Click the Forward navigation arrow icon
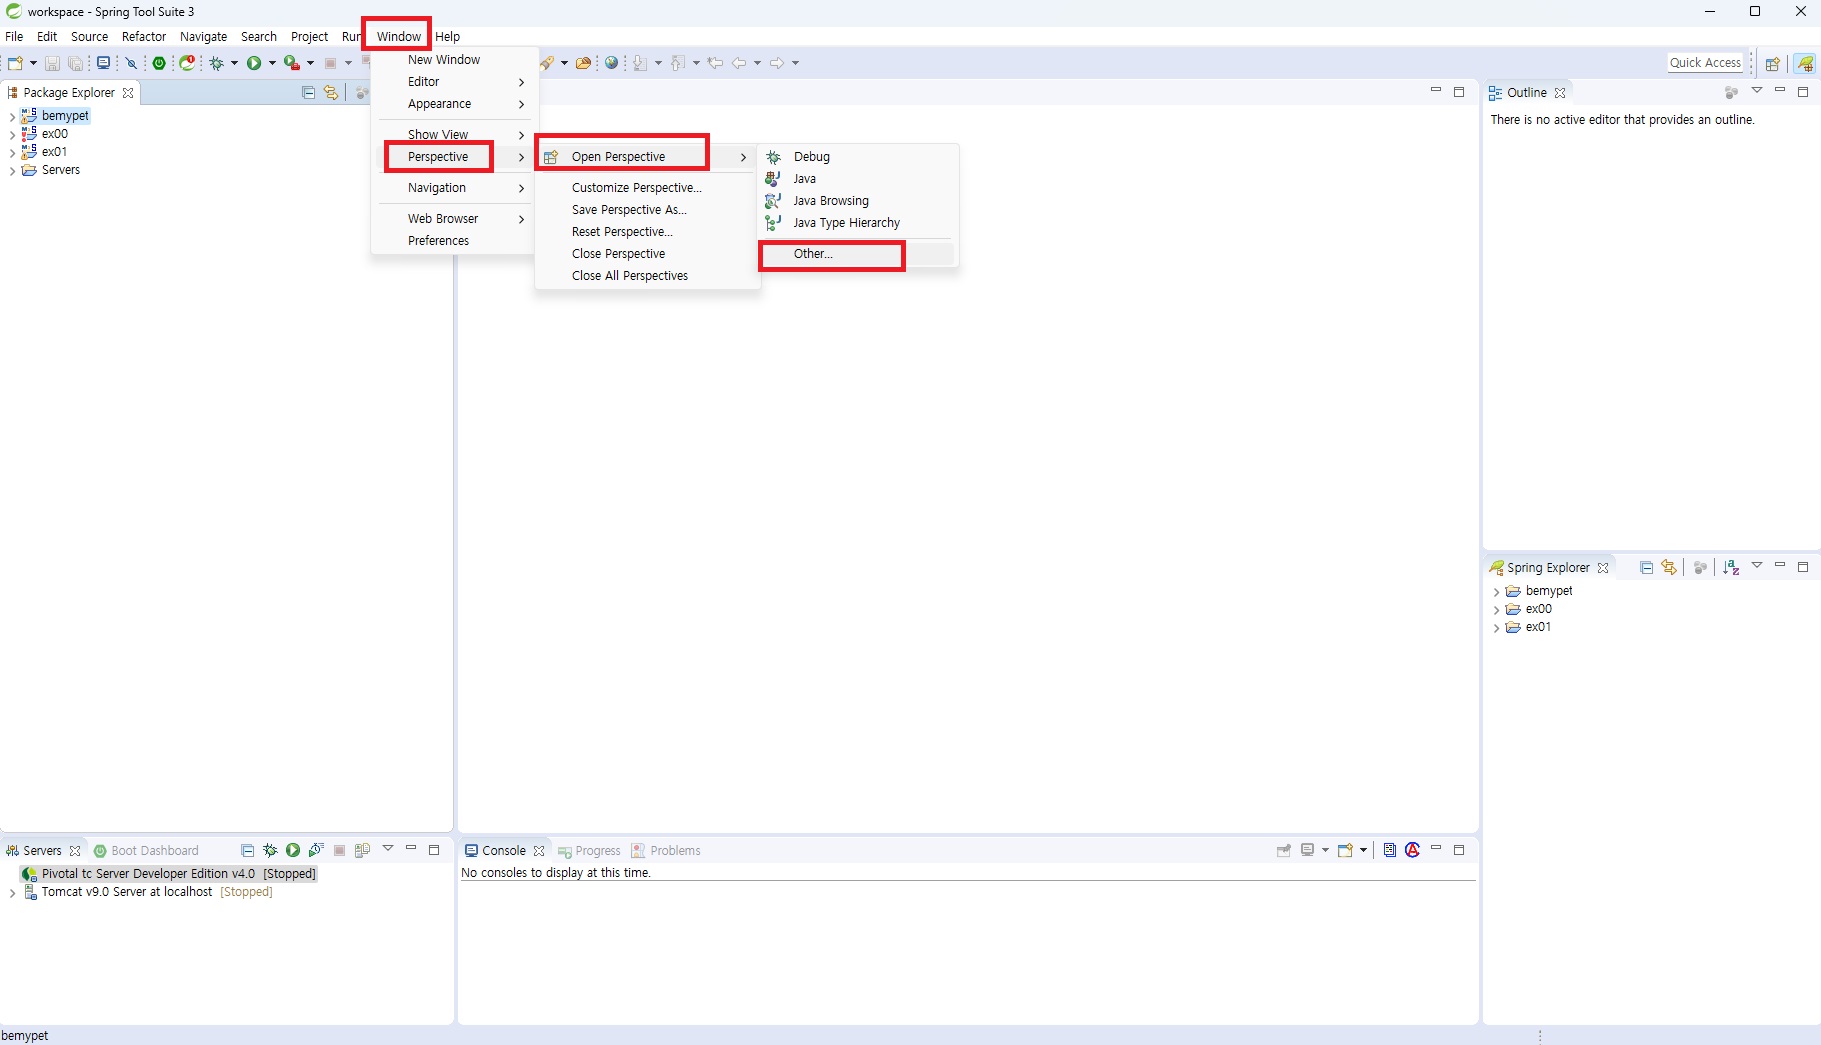The height and width of the screenshot is (1045, 1821). pos(777,62)
